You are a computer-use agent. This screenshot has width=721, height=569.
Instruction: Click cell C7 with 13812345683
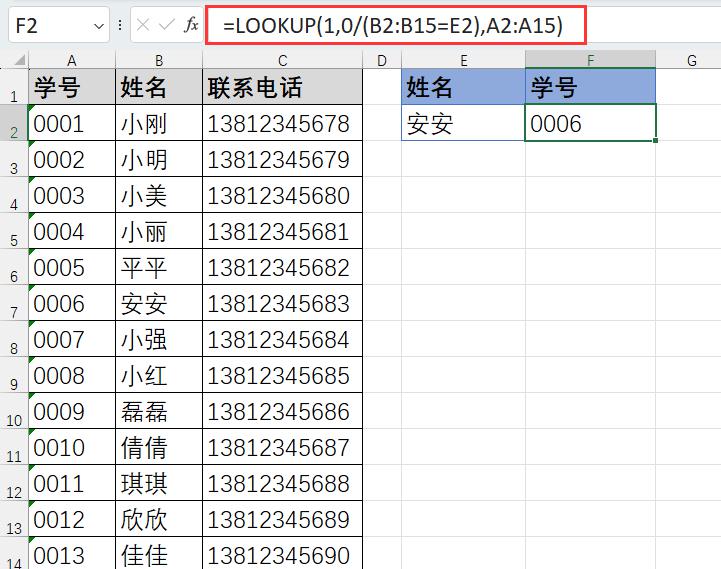tap(282, 303)
